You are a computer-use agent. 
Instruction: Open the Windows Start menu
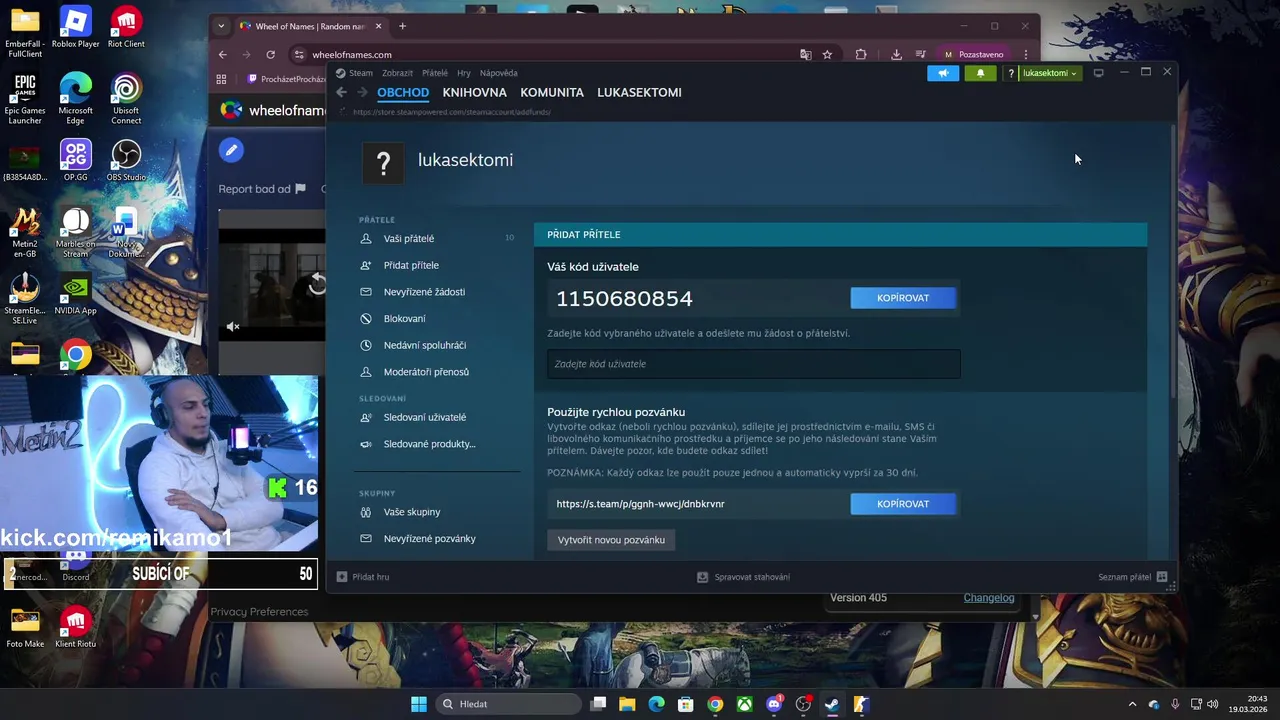[419, 704]
